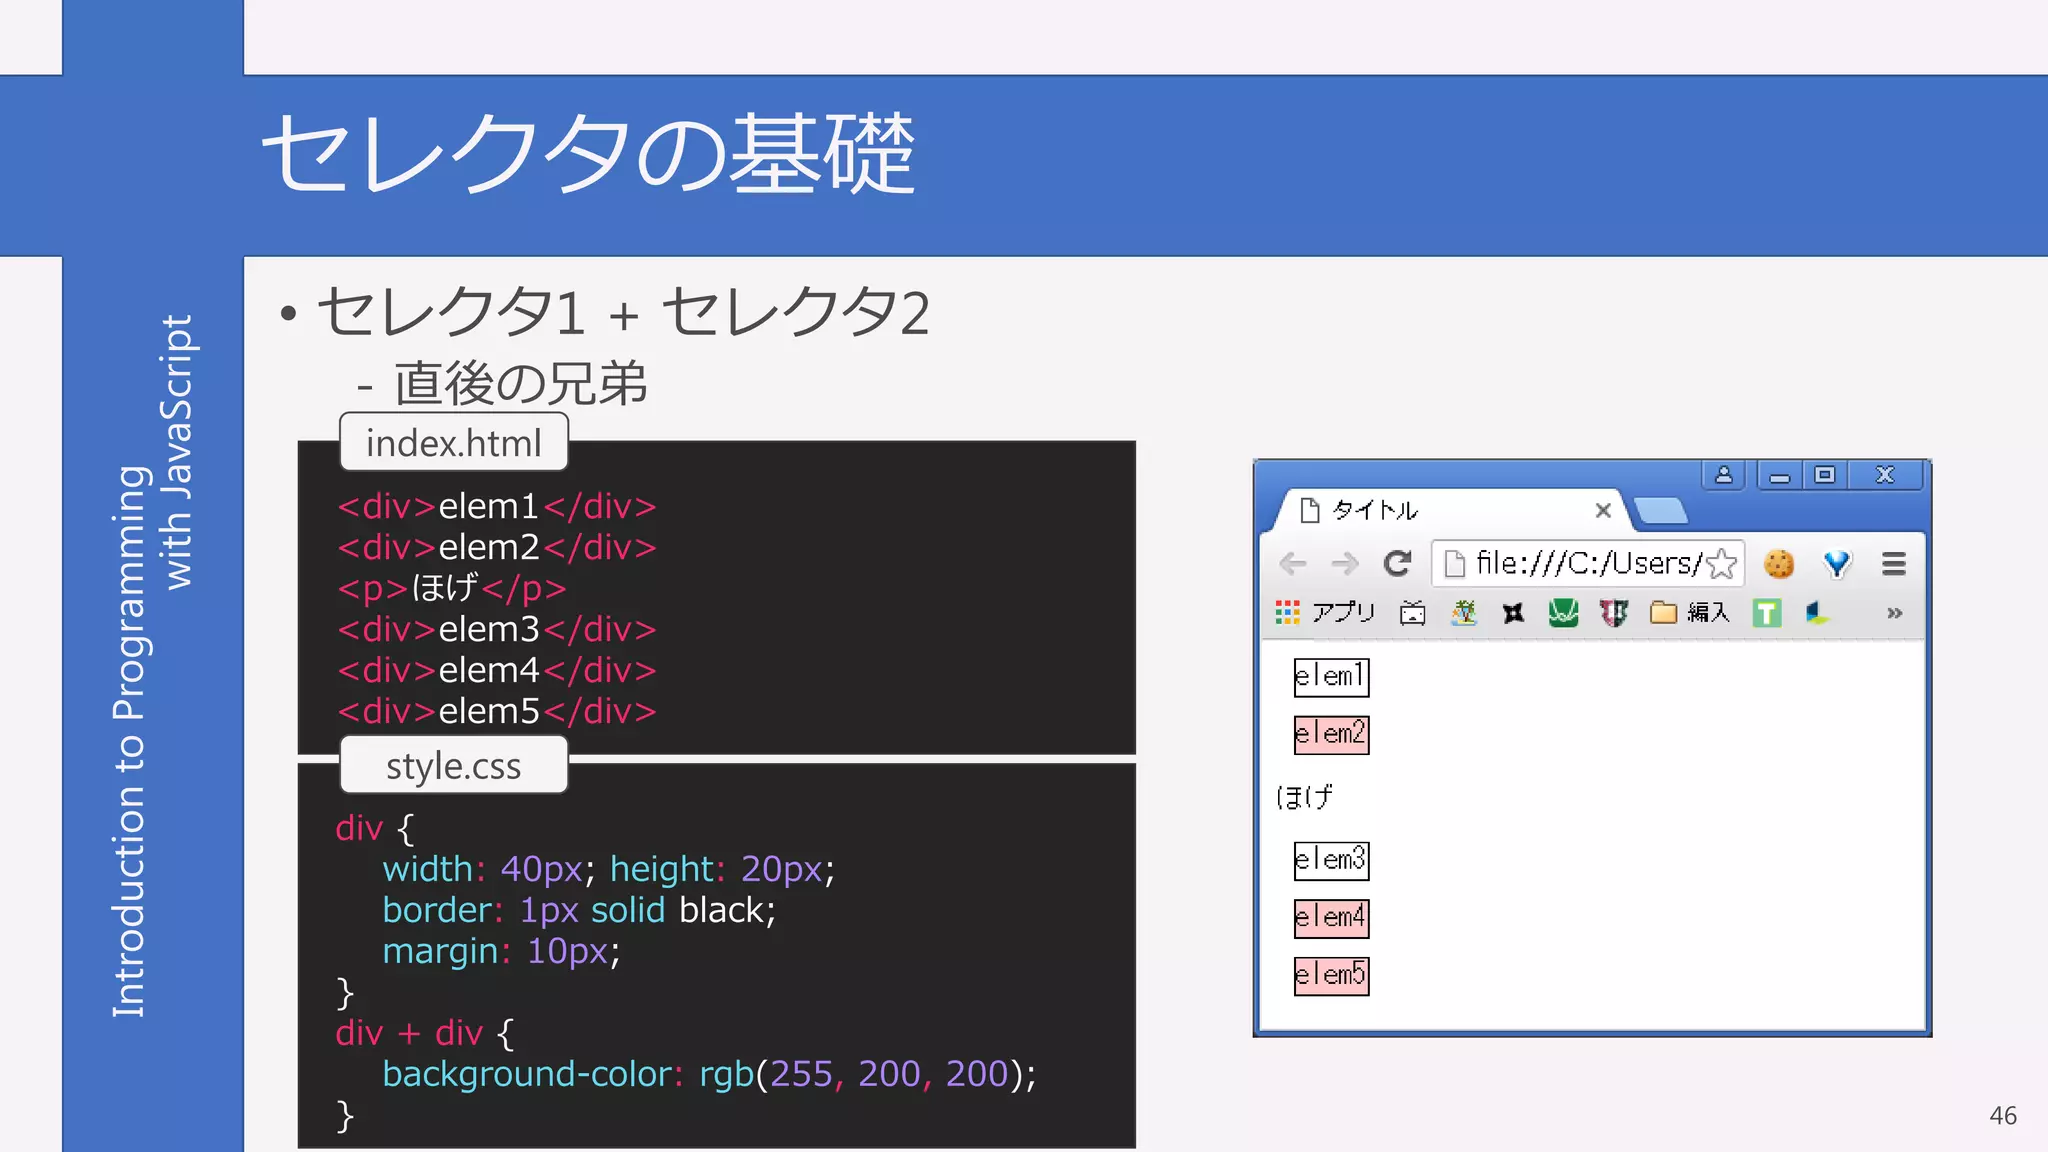Viewport: 2048px width, 1152px height.
Task: Minimize the Chrome window
Action: point(1780,475)
